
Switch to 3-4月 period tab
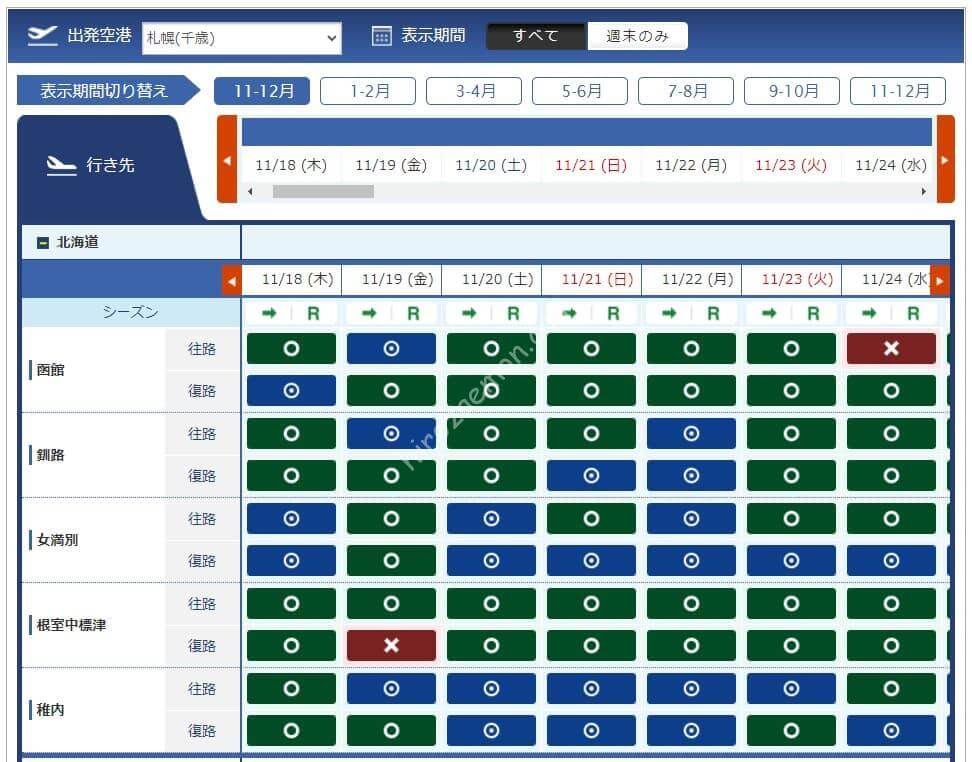pyautogui.click(x=474, y=91)
